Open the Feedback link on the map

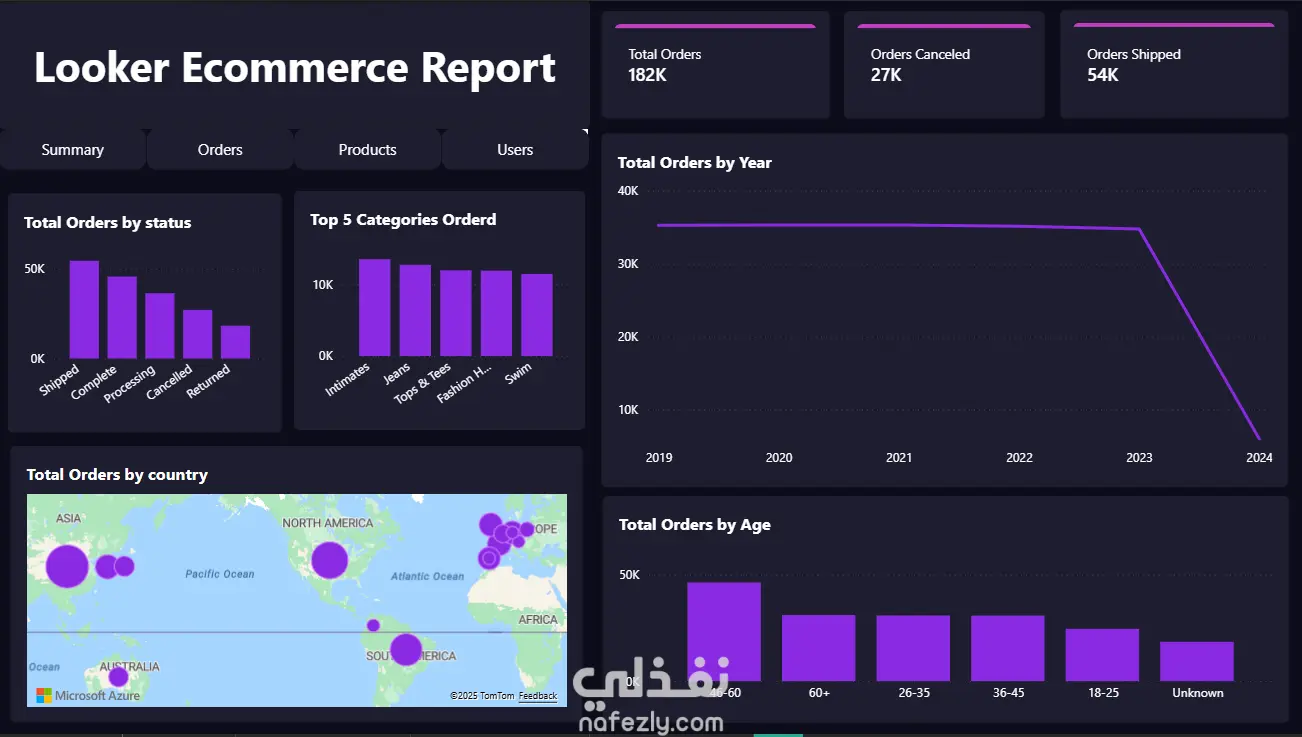tap(538, 696)
